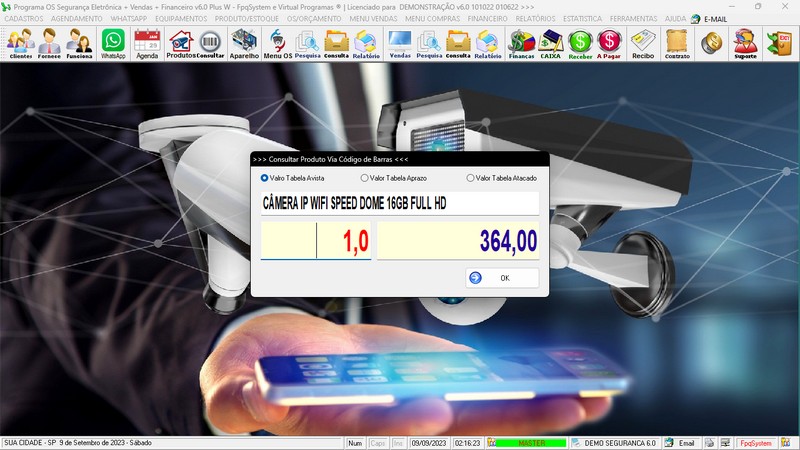The width and height of the screenshot is (800, 450).
Task: Open the OS/ORÇAMENTO menu
Action: coord(314,18)
